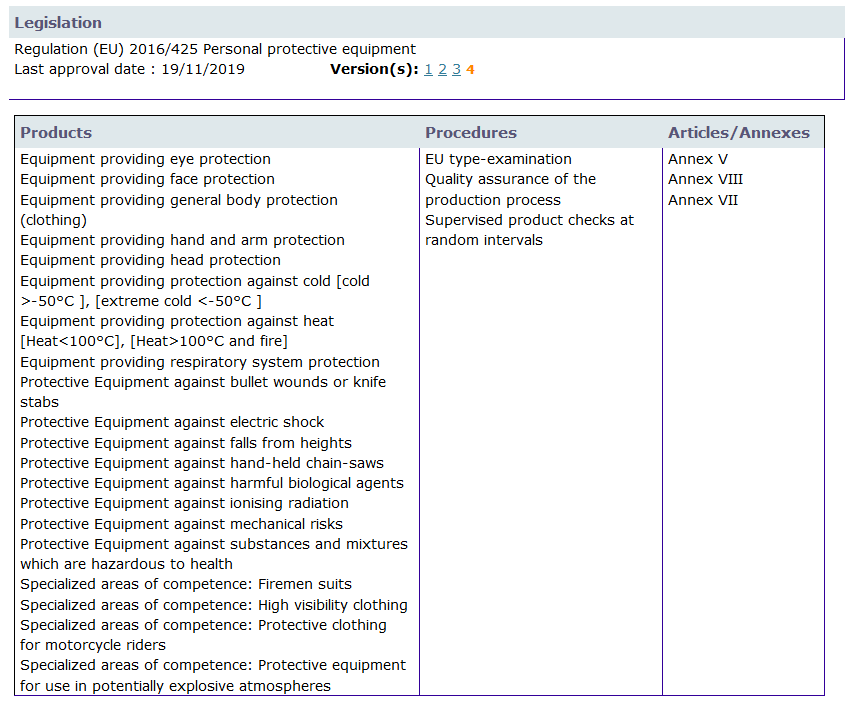Viewport: 860px width, 710px height.
Task: Click Equipment providing face protection
Action: [148, 179]
